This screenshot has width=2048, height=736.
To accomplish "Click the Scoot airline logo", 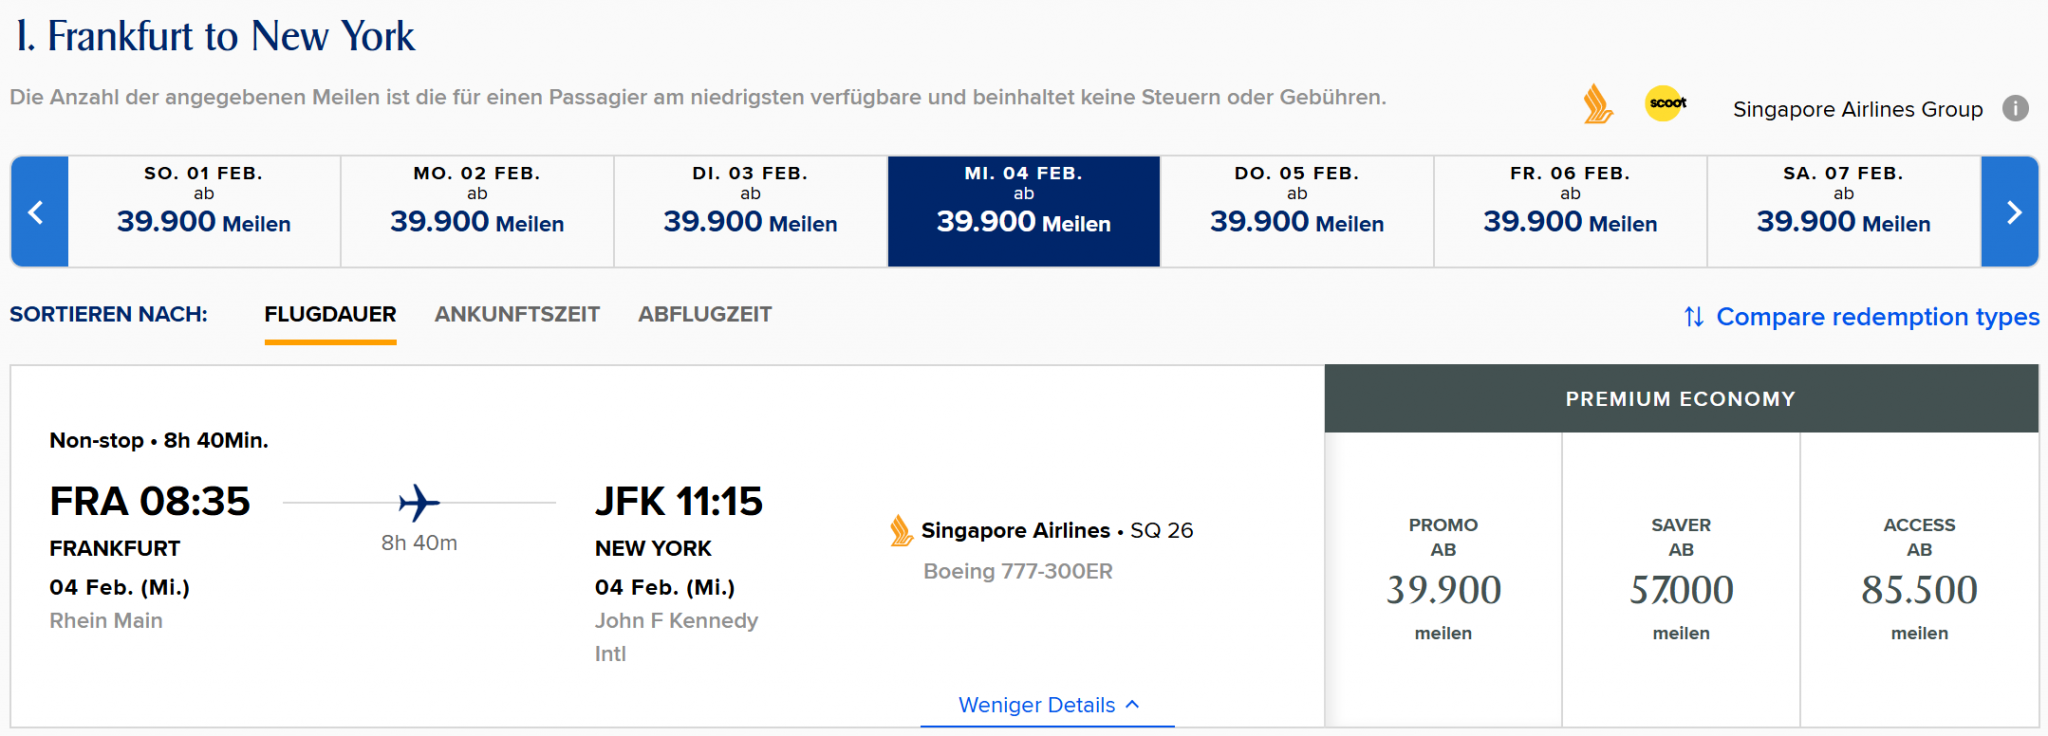I will coord(1666,103).
